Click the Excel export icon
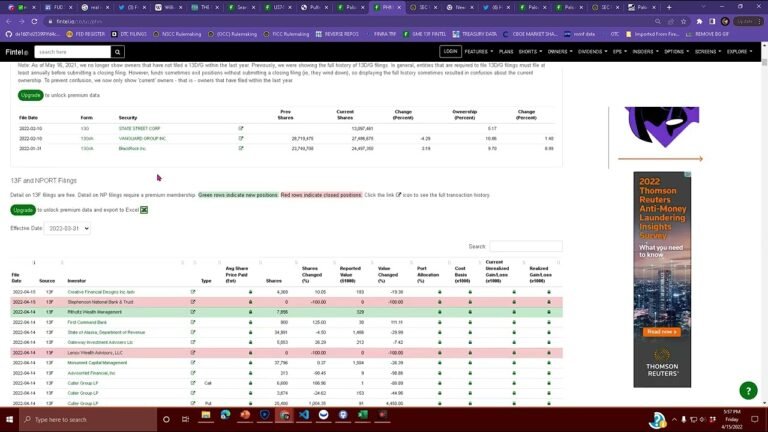The height and width of the screenshot is (432, 768). [144, 210]
